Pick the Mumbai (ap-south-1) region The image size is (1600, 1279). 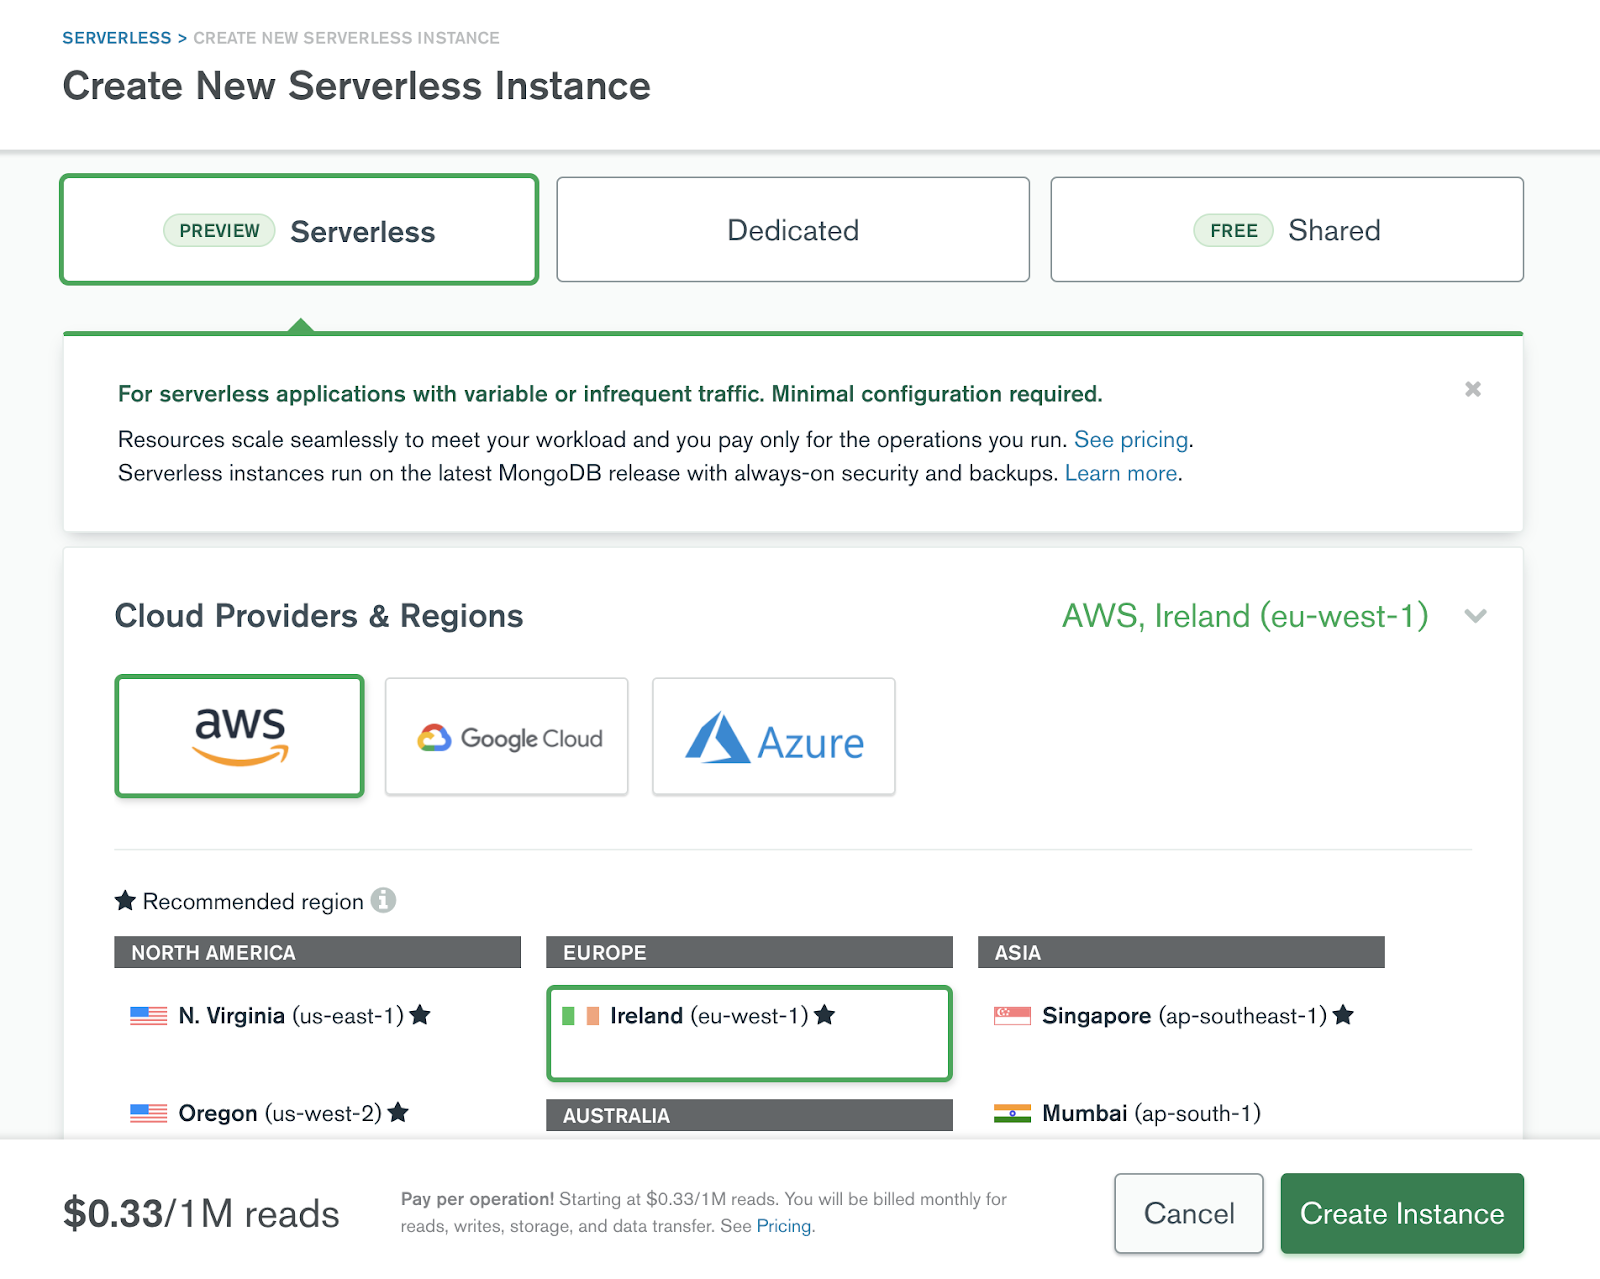point(1150,1112)
